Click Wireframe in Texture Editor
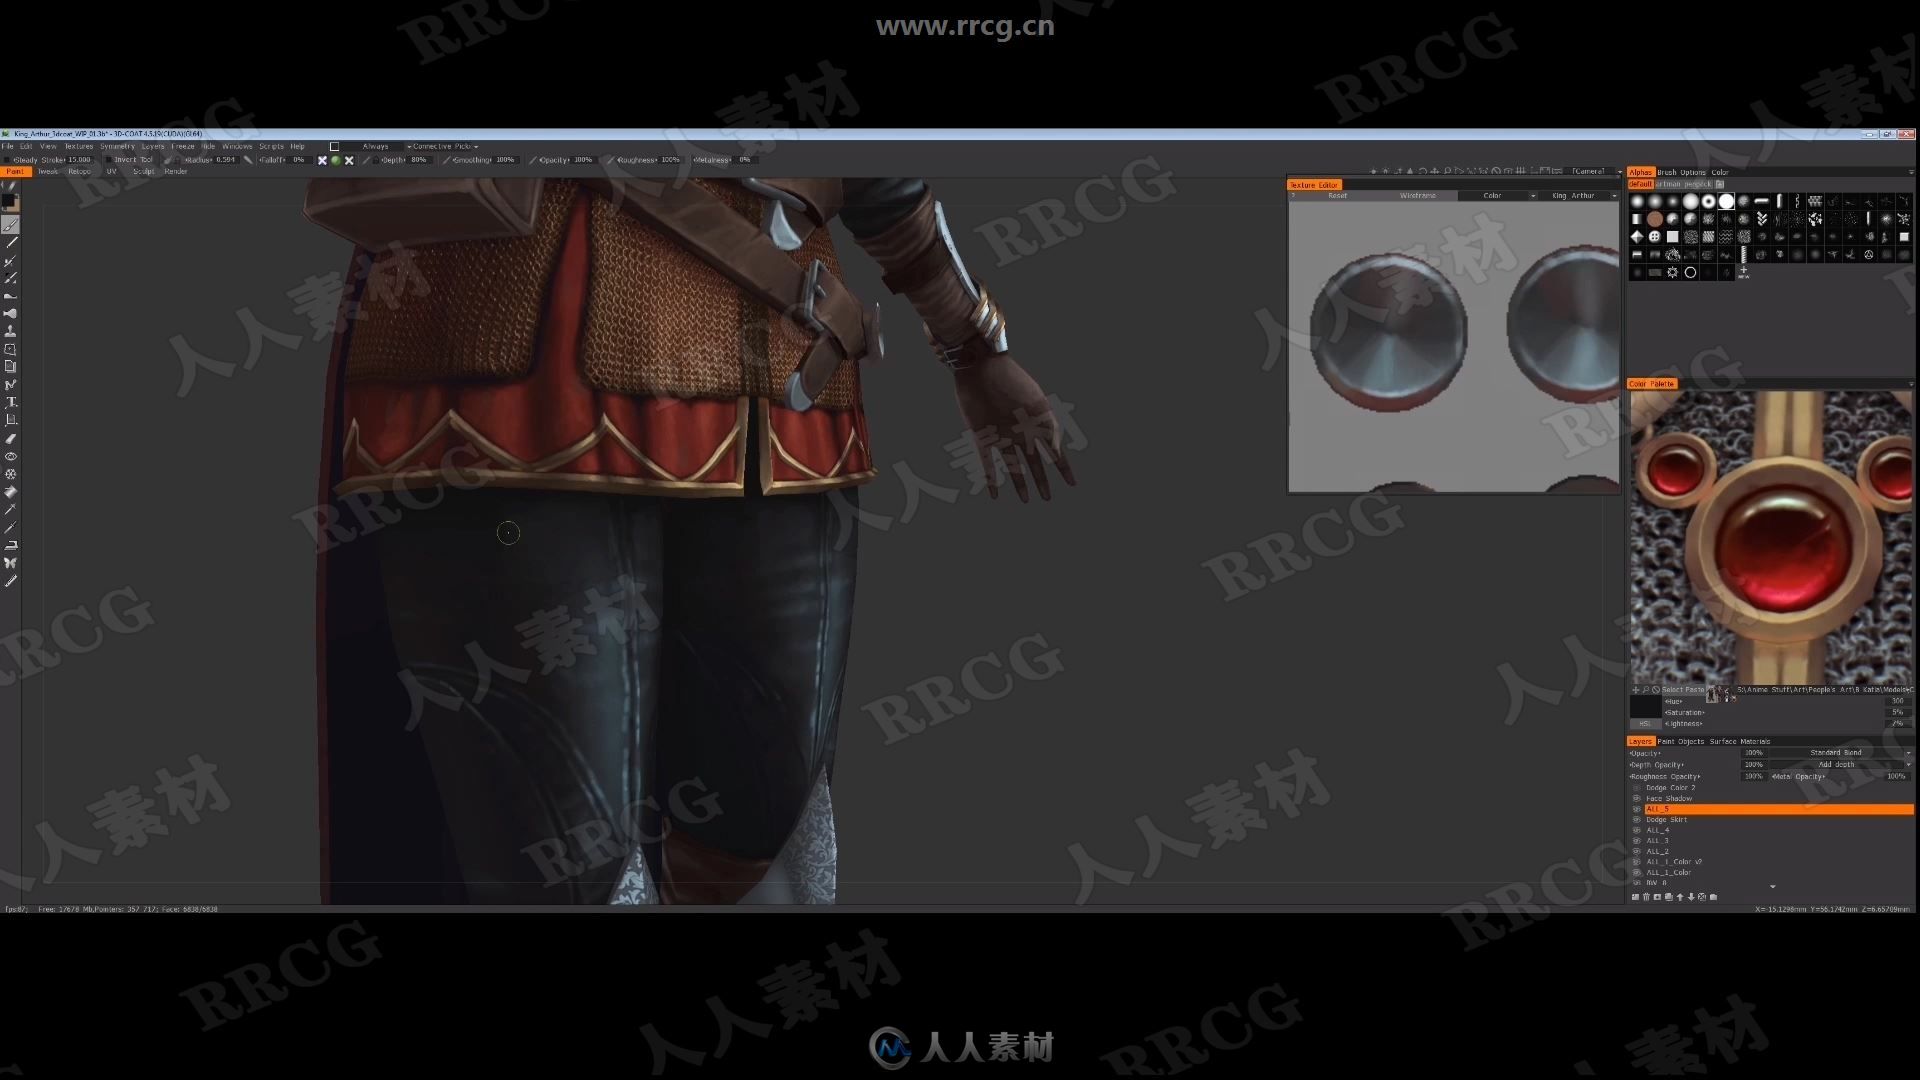1920x1080 pixels. pos(1417,196)
